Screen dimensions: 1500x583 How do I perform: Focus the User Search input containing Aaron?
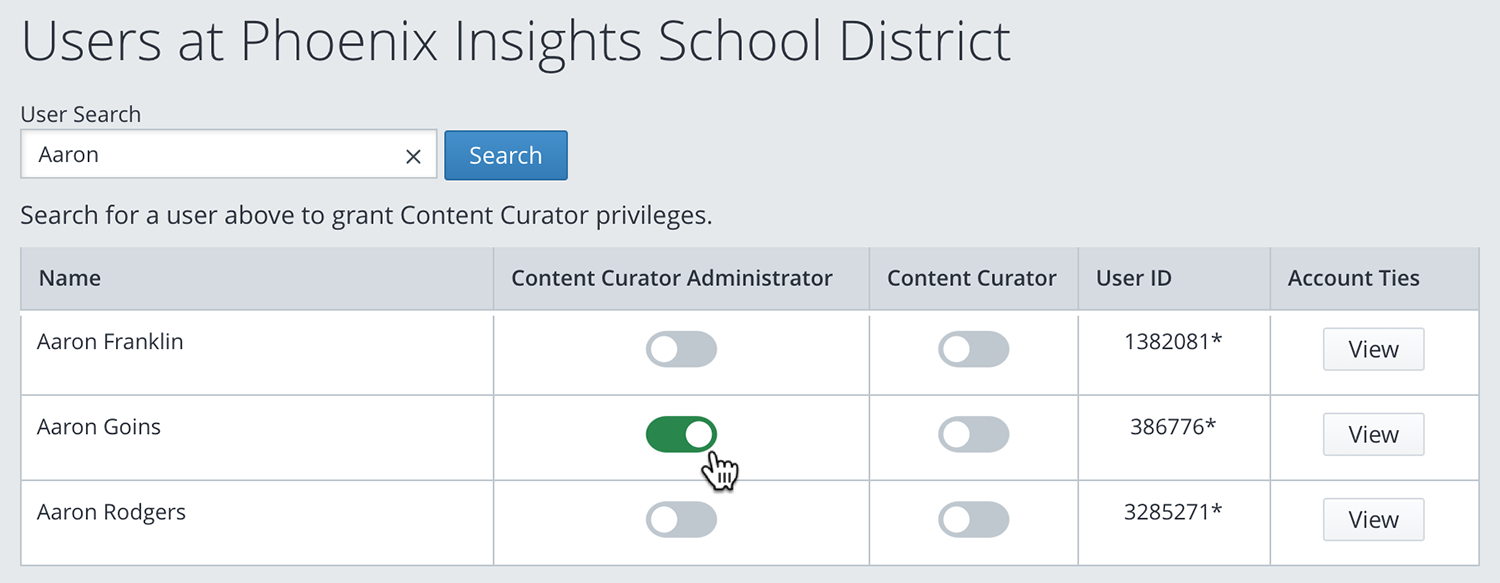pyautogui.click(x=229, y=155)
